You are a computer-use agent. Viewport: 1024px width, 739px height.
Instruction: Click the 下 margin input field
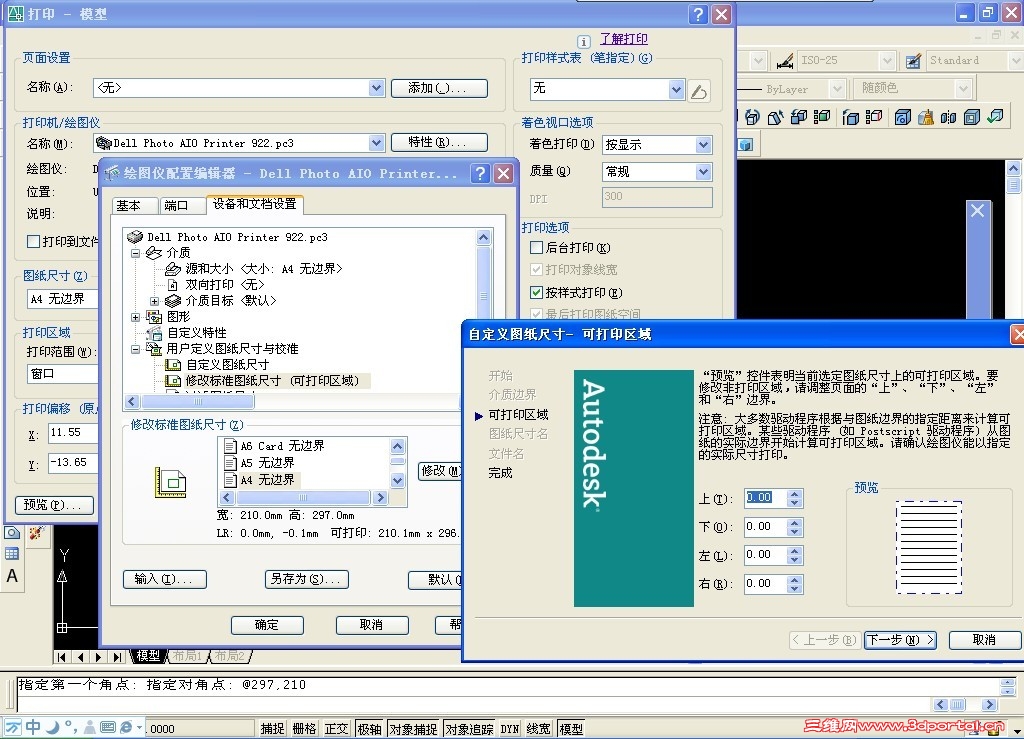point(765,527)
